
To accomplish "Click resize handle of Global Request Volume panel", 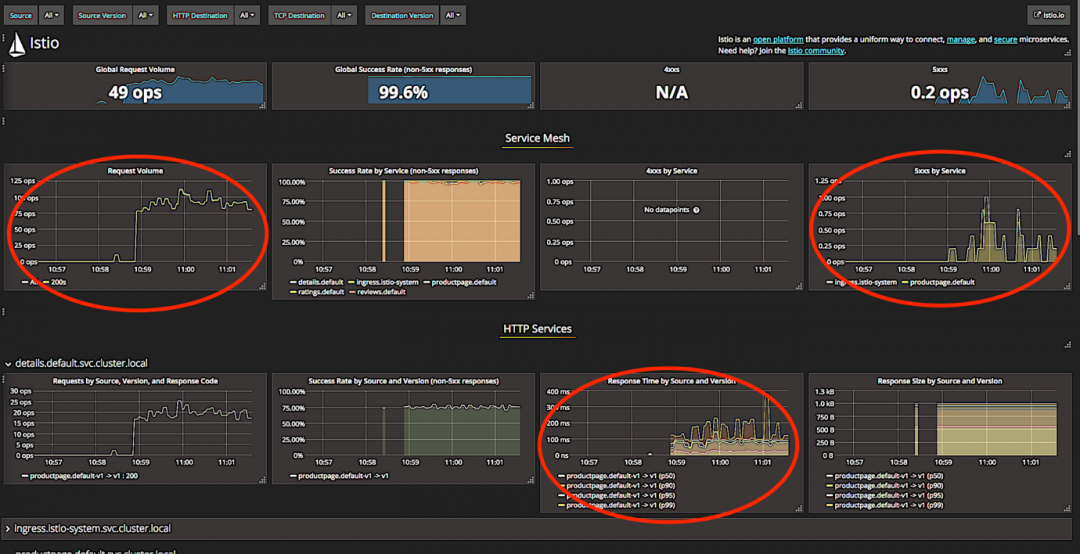I will (262, 105).
